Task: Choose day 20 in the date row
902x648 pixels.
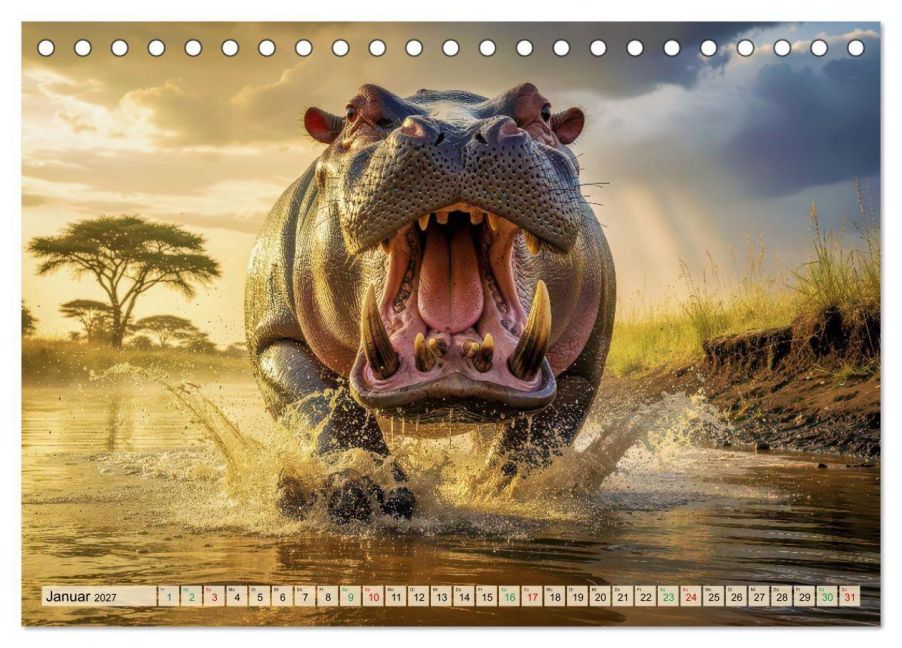Action: [601, 596]
